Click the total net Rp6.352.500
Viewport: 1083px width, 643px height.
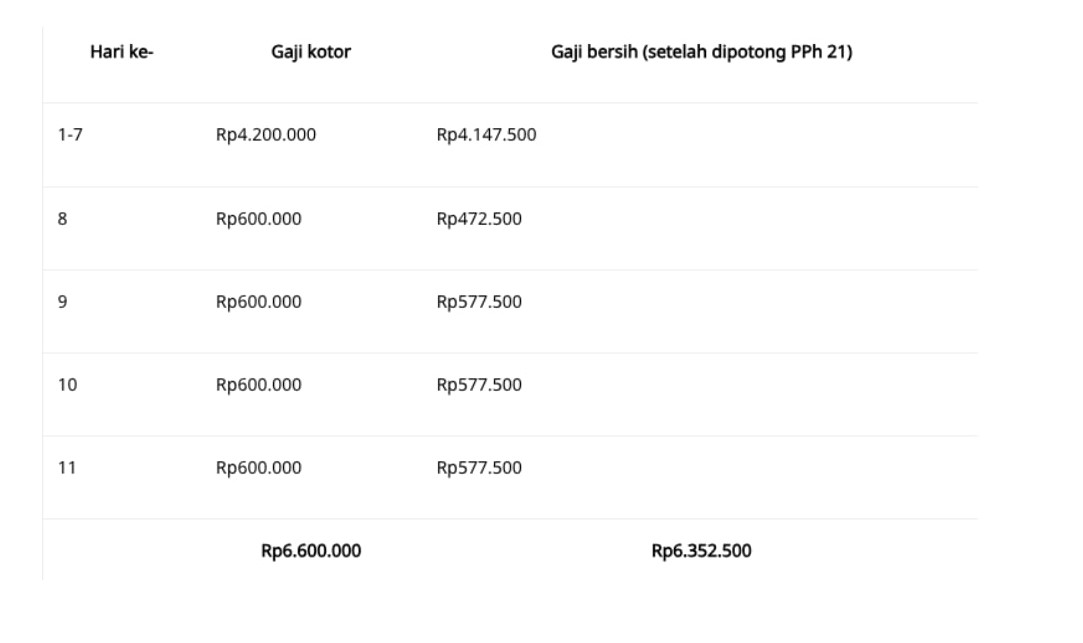tap(702, 551)
